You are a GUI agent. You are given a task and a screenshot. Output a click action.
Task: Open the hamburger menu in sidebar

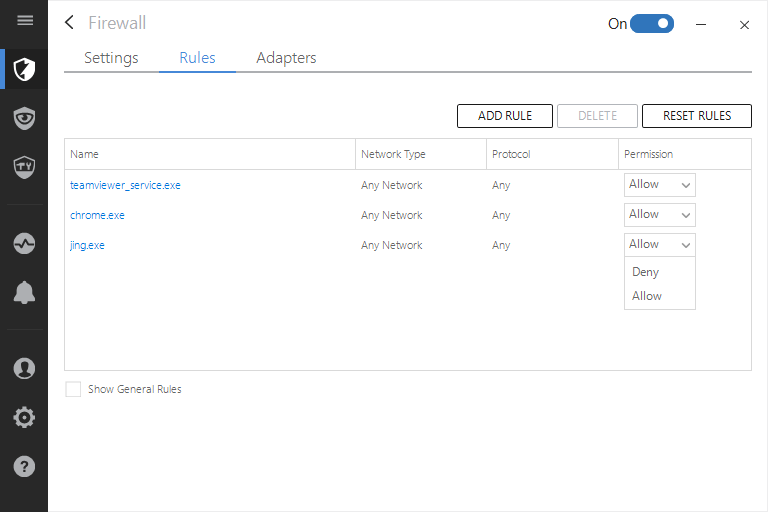pos(24,21)
